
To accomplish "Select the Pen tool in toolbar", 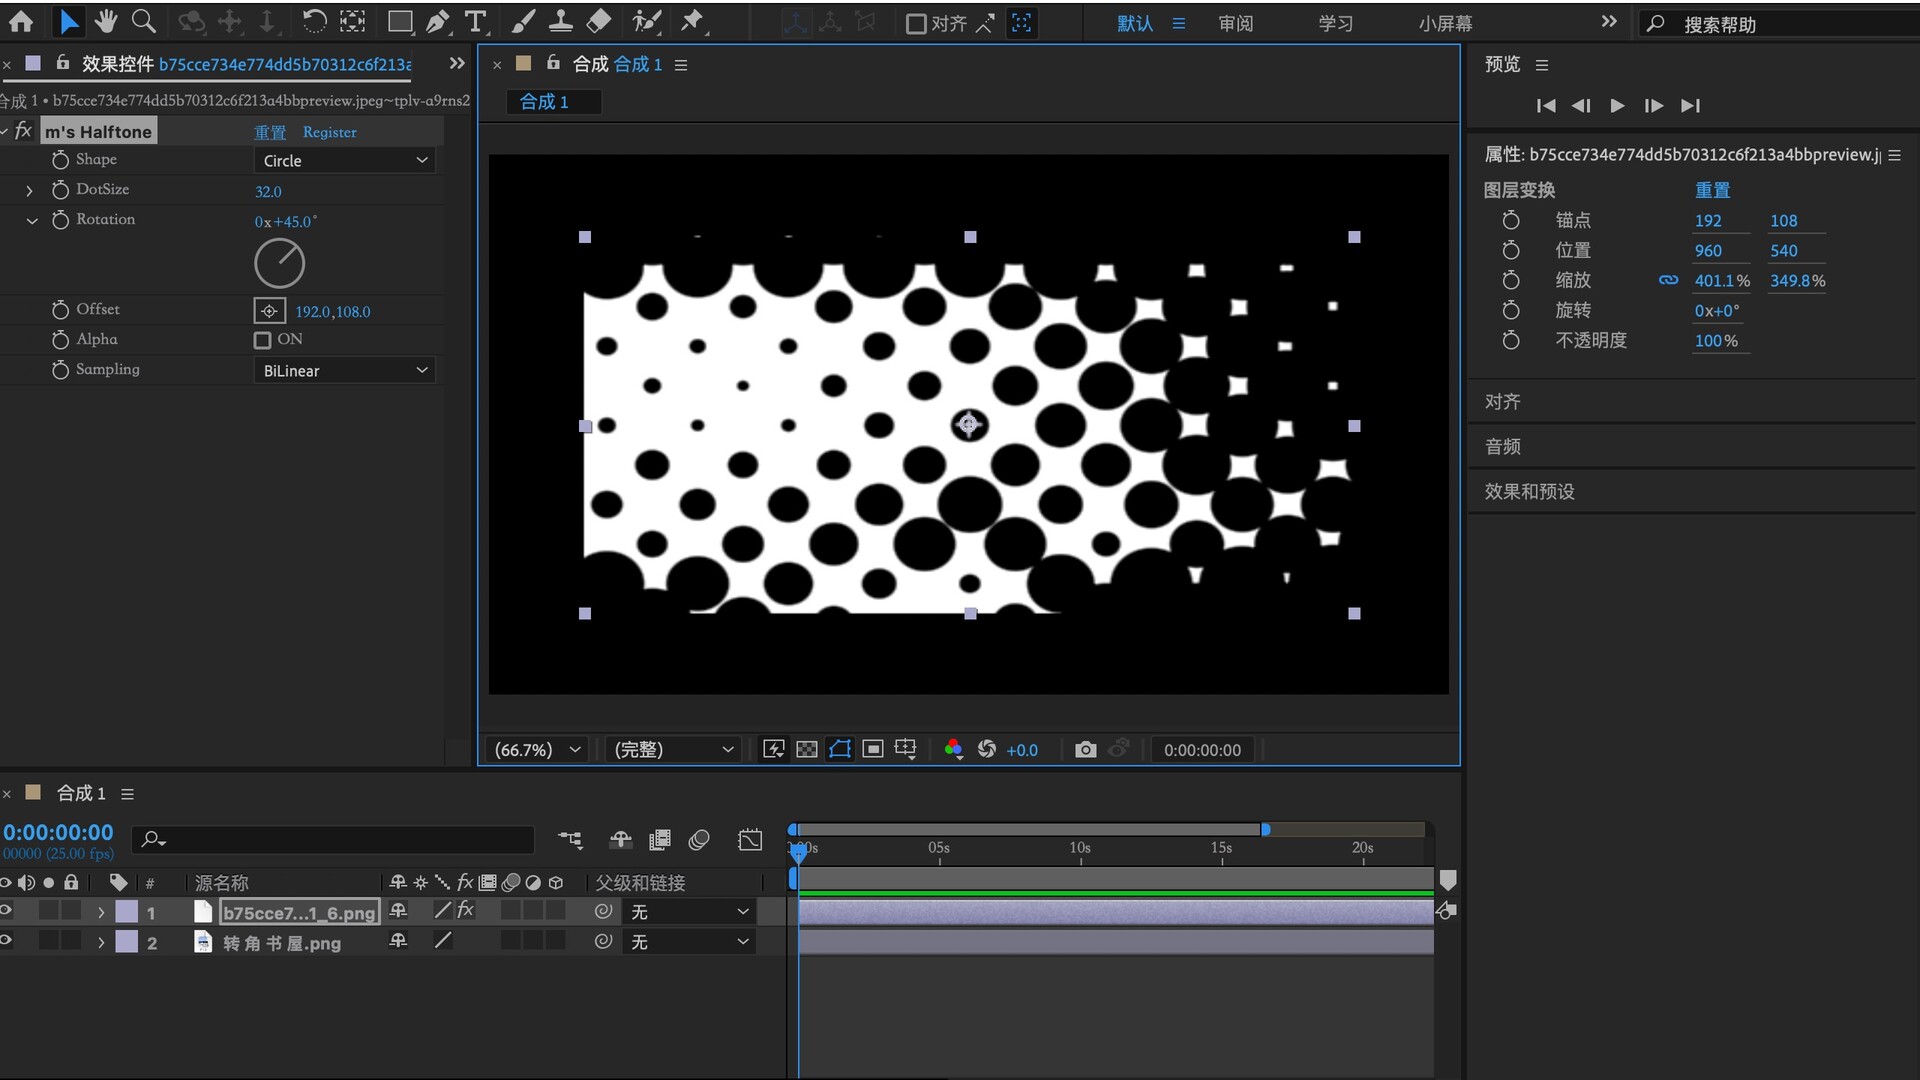I will [437, 22].
